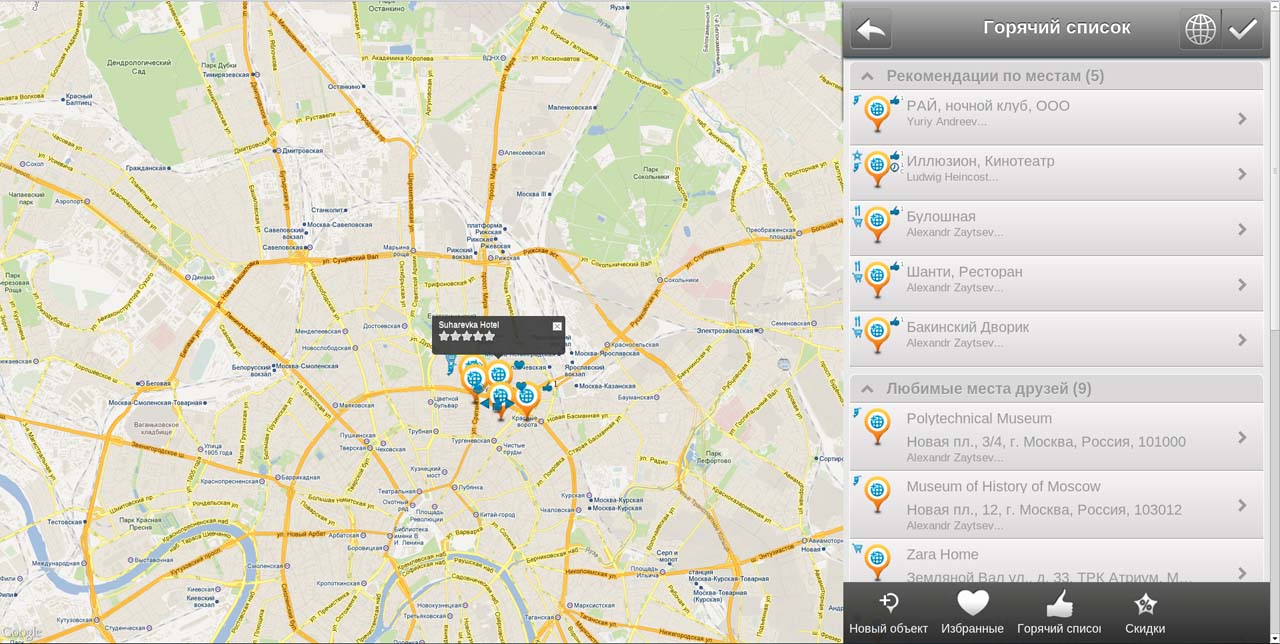The width and height of the screenshot is (1280, 644).
Task: Click the pin icon beside Иллюзион, Кинотеатр
Action: pyautogui.click(x=877, y=169)
